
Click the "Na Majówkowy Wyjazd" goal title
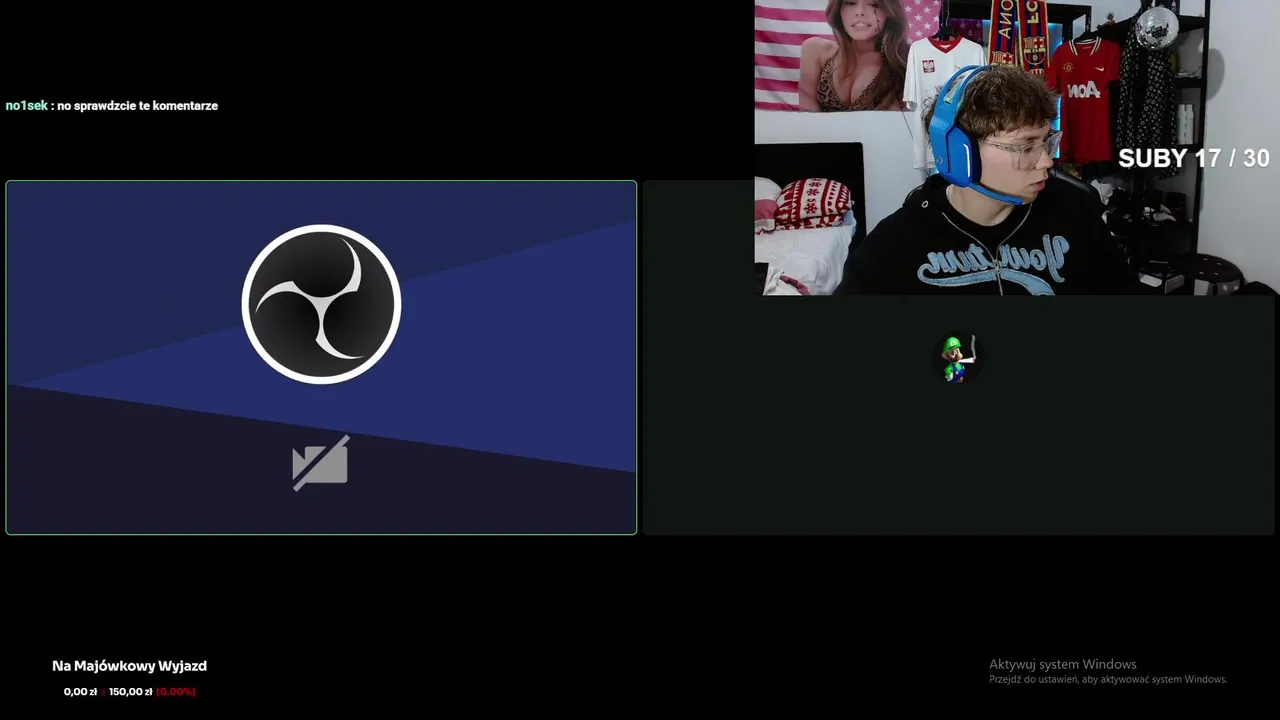click(x=129, y=666)
